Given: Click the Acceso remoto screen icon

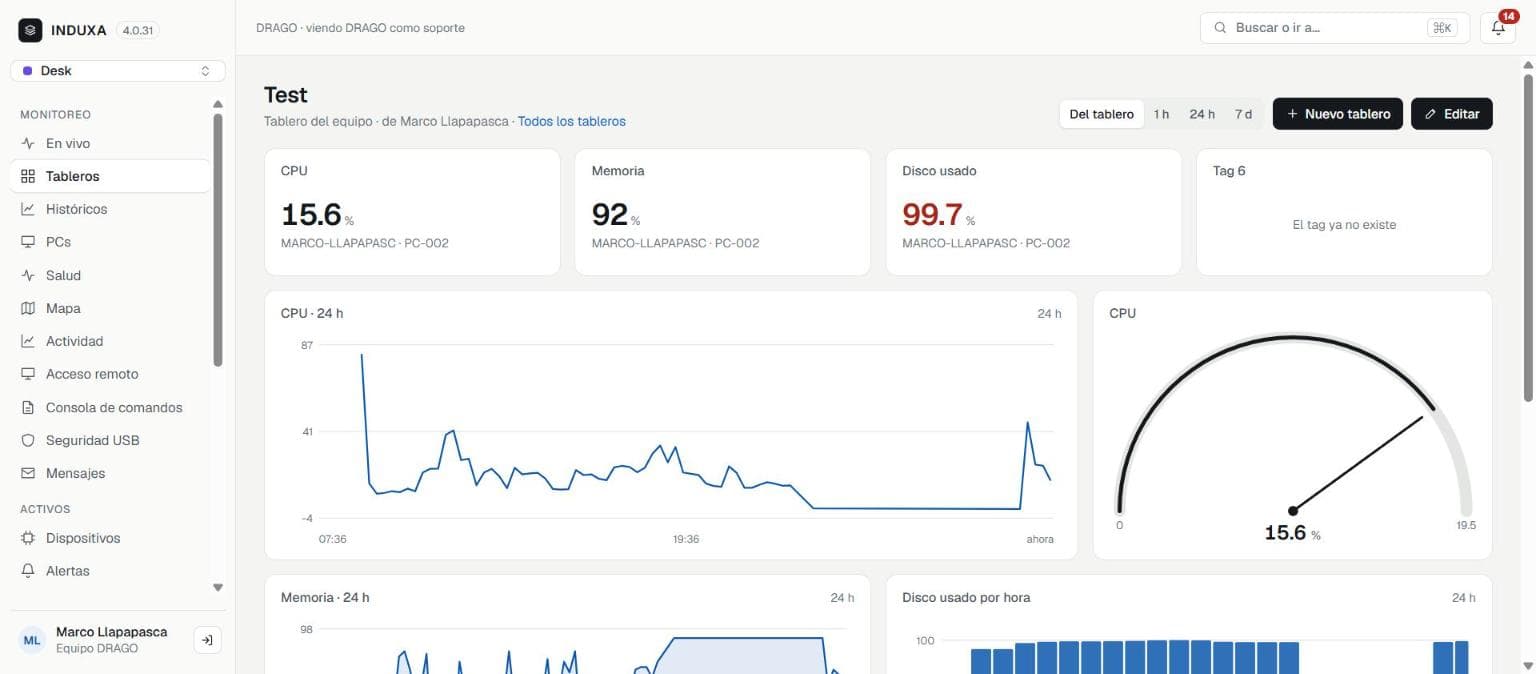Looking at the screenshot, I should click(28, 374).
